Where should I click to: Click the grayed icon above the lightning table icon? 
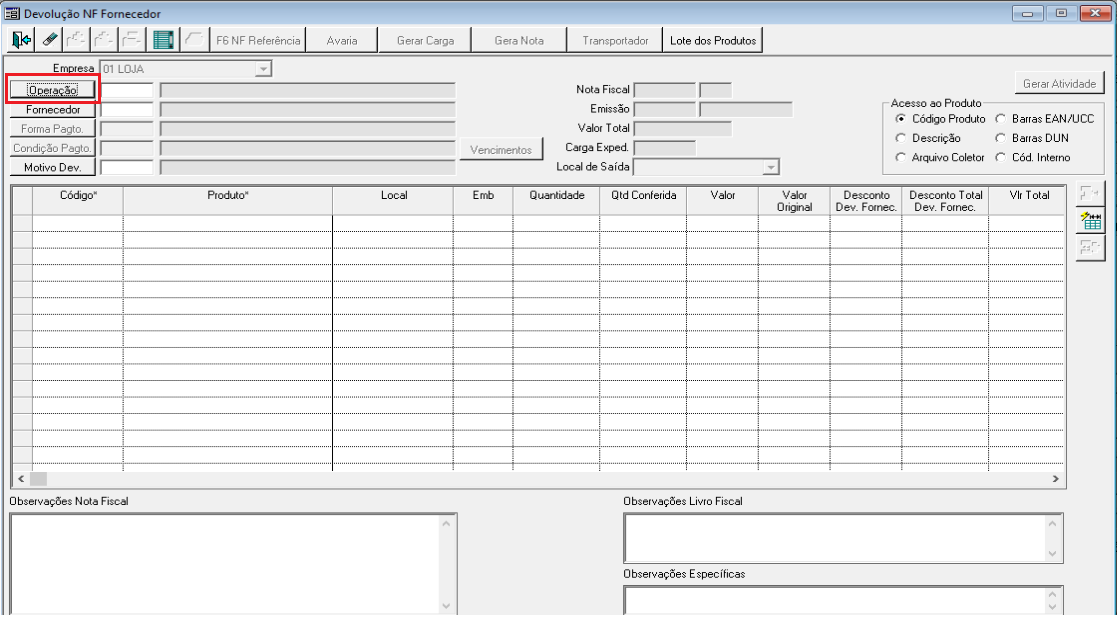1090,194
